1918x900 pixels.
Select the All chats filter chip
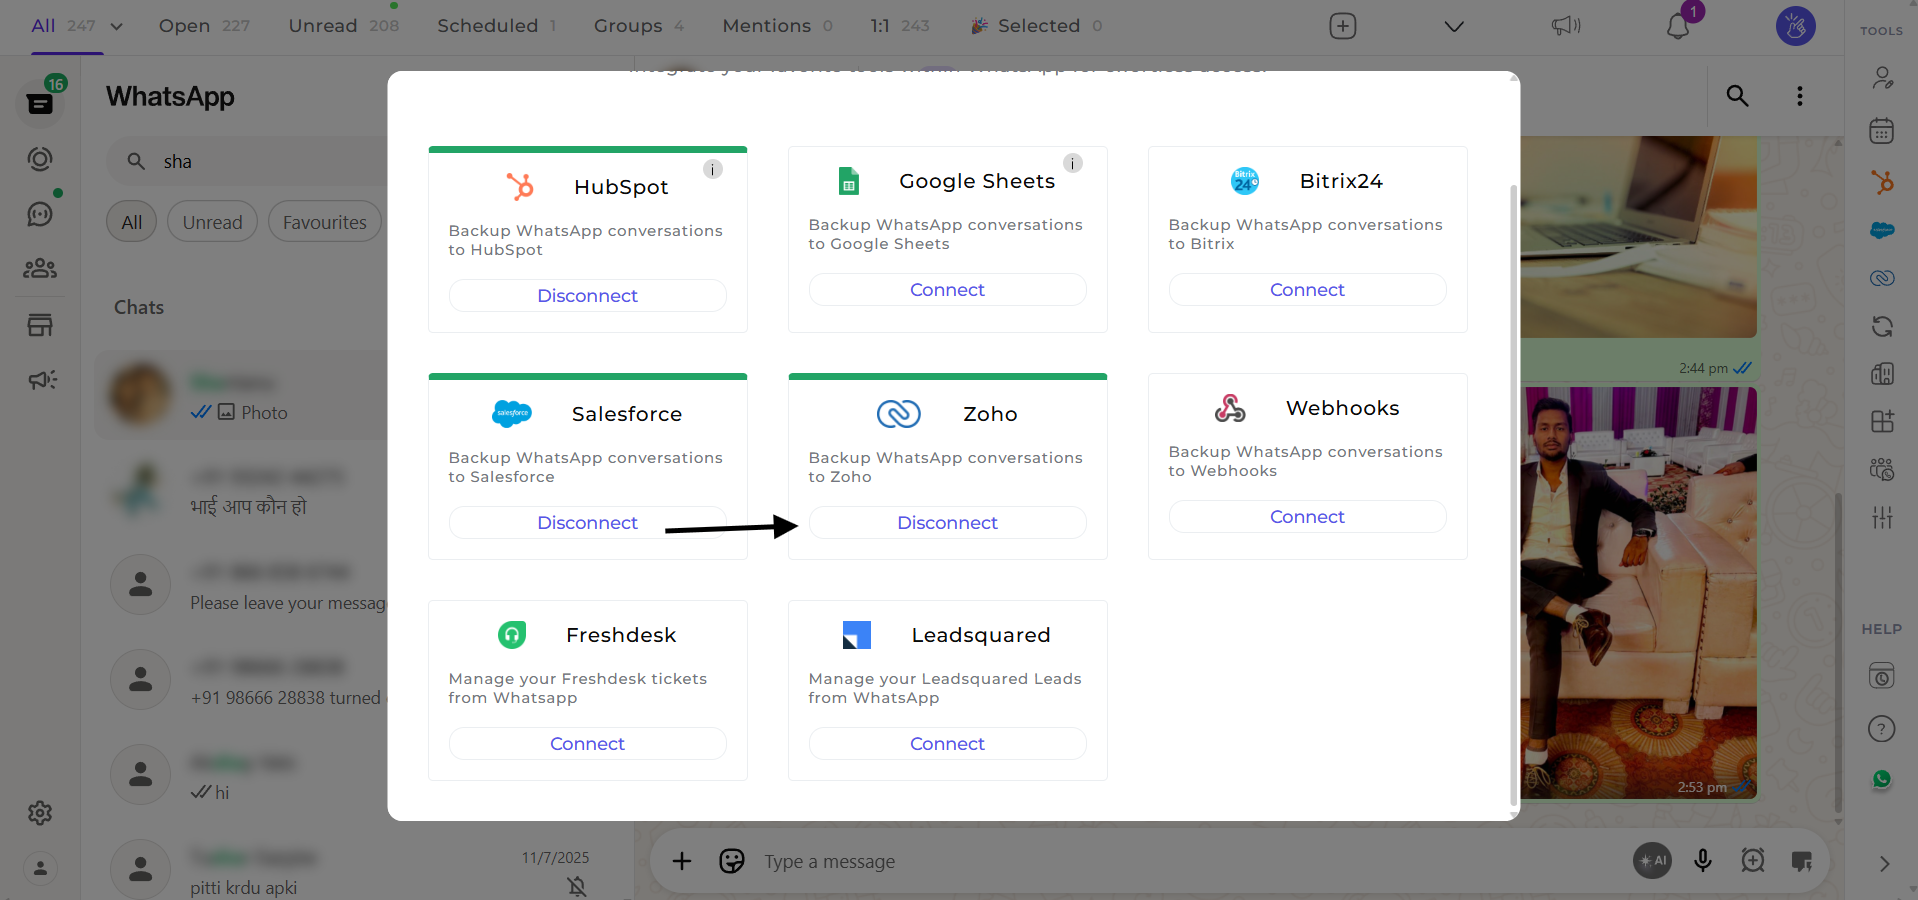pyautogui.click(x=132, y=222)
